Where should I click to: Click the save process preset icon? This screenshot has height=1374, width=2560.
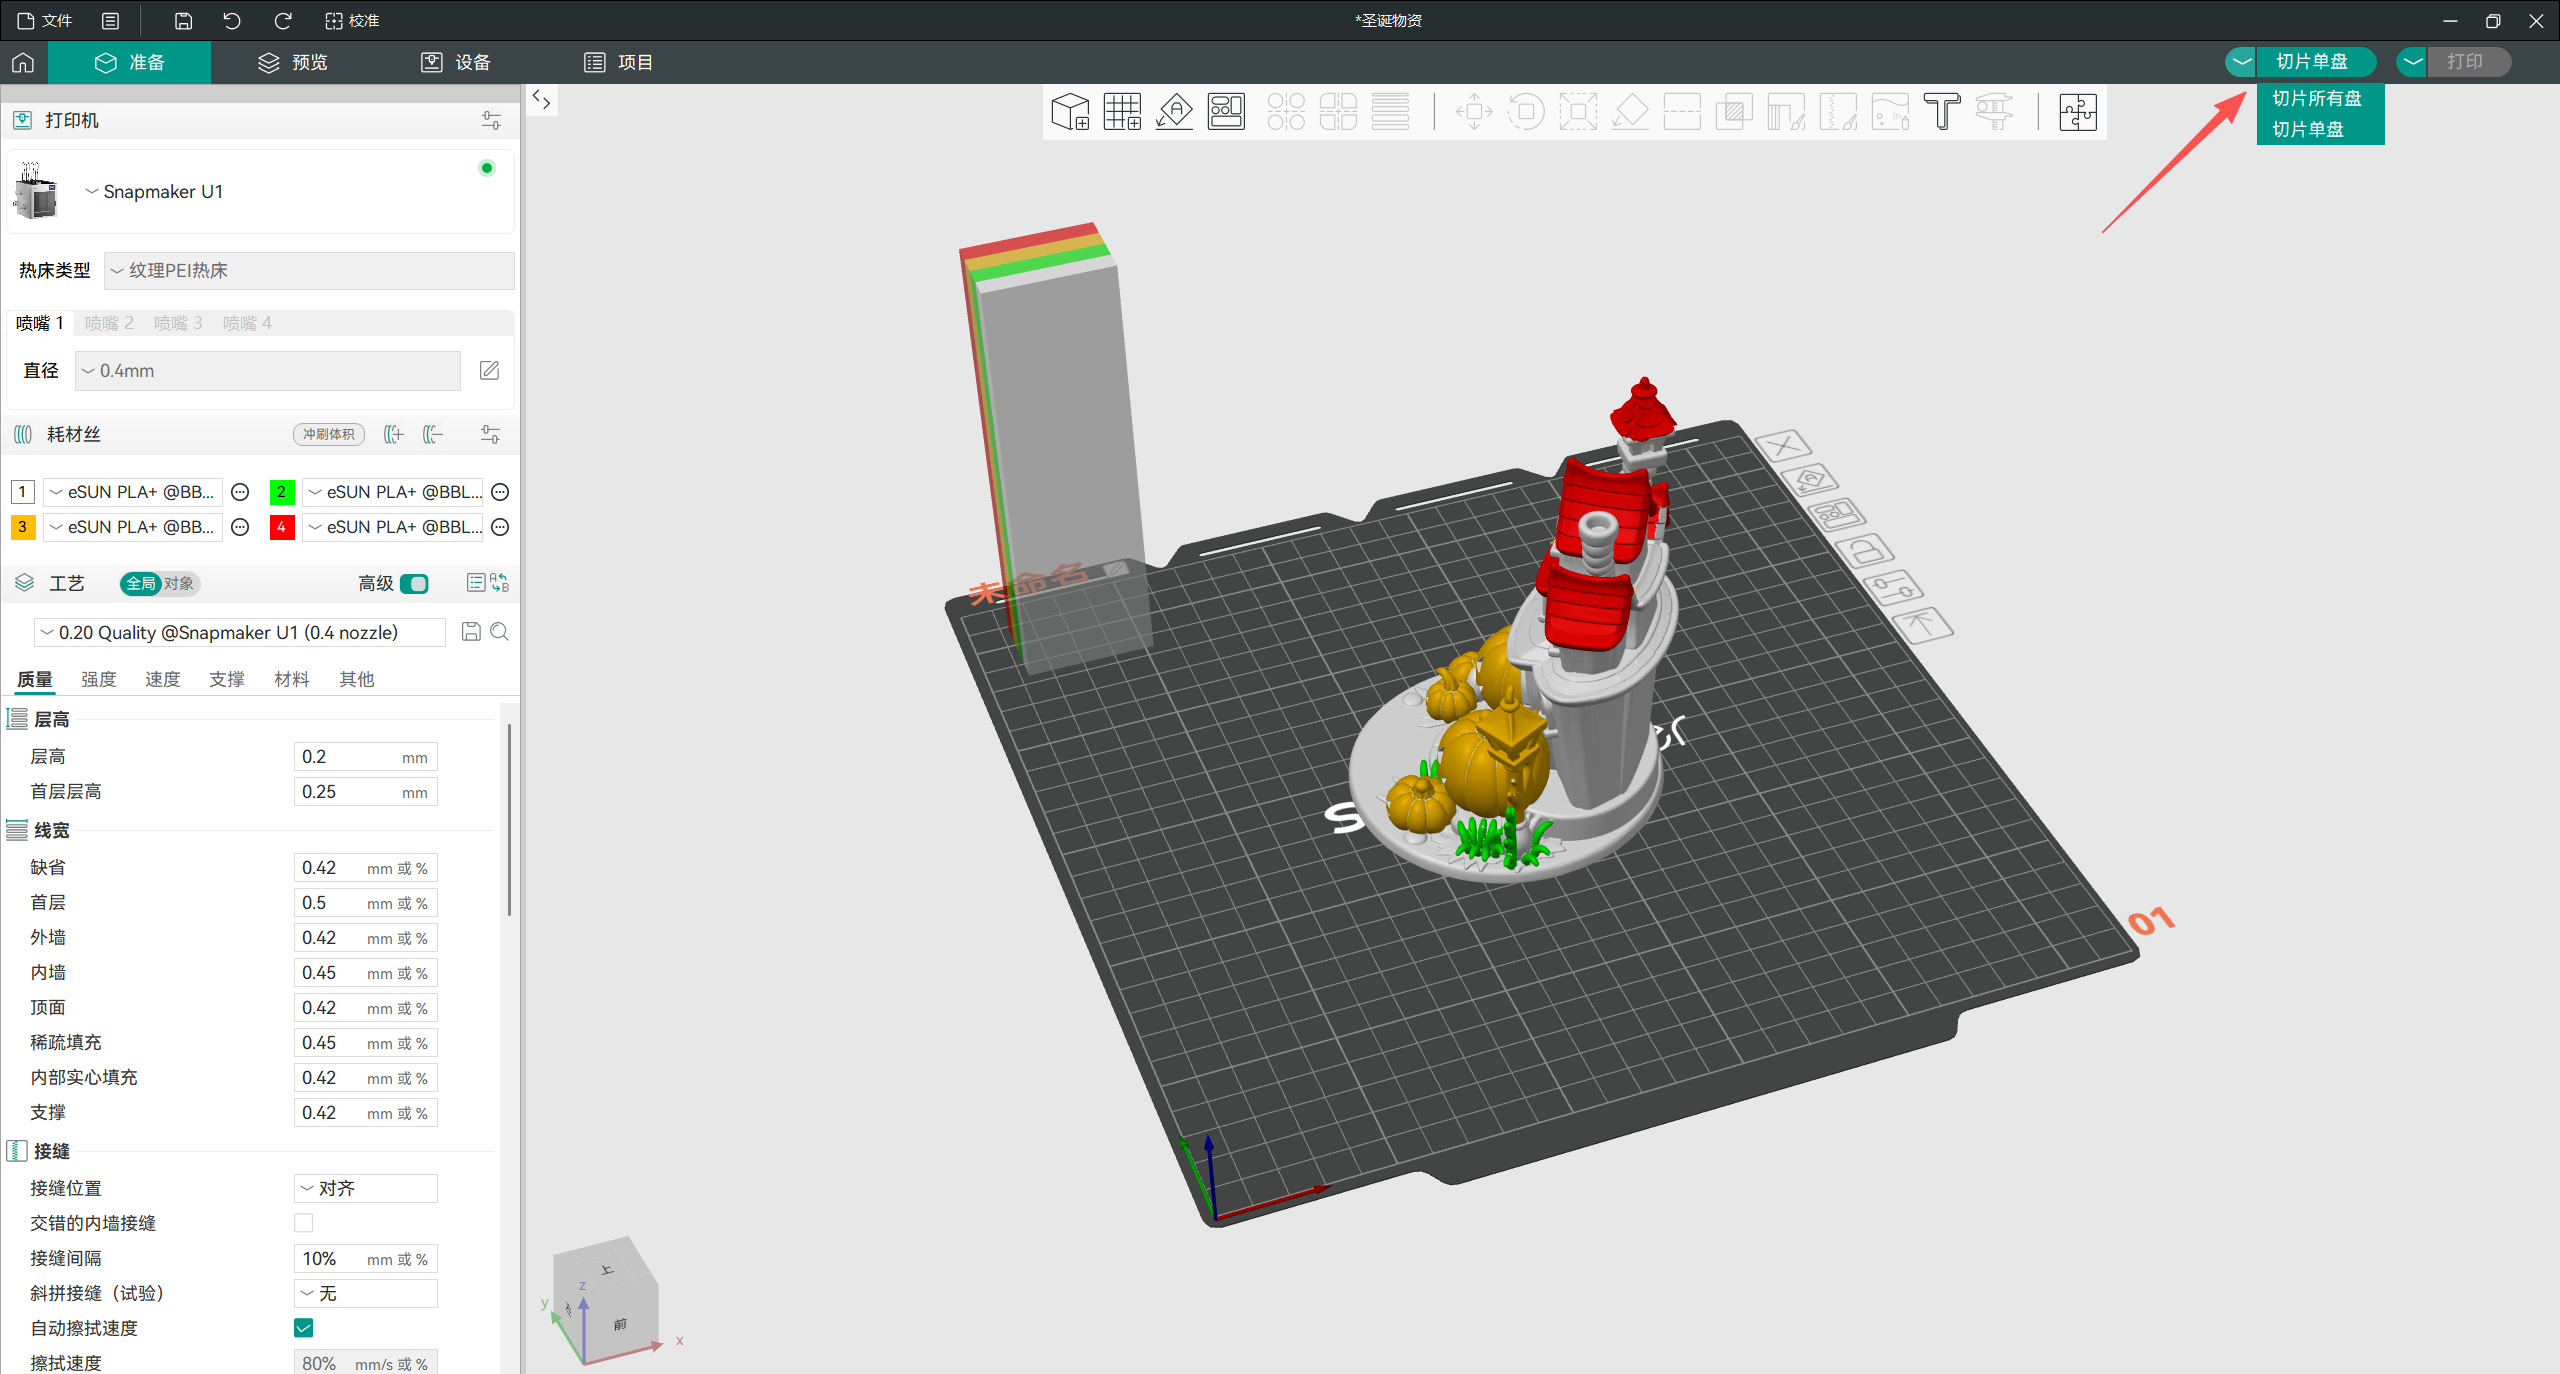click(471, 632)
